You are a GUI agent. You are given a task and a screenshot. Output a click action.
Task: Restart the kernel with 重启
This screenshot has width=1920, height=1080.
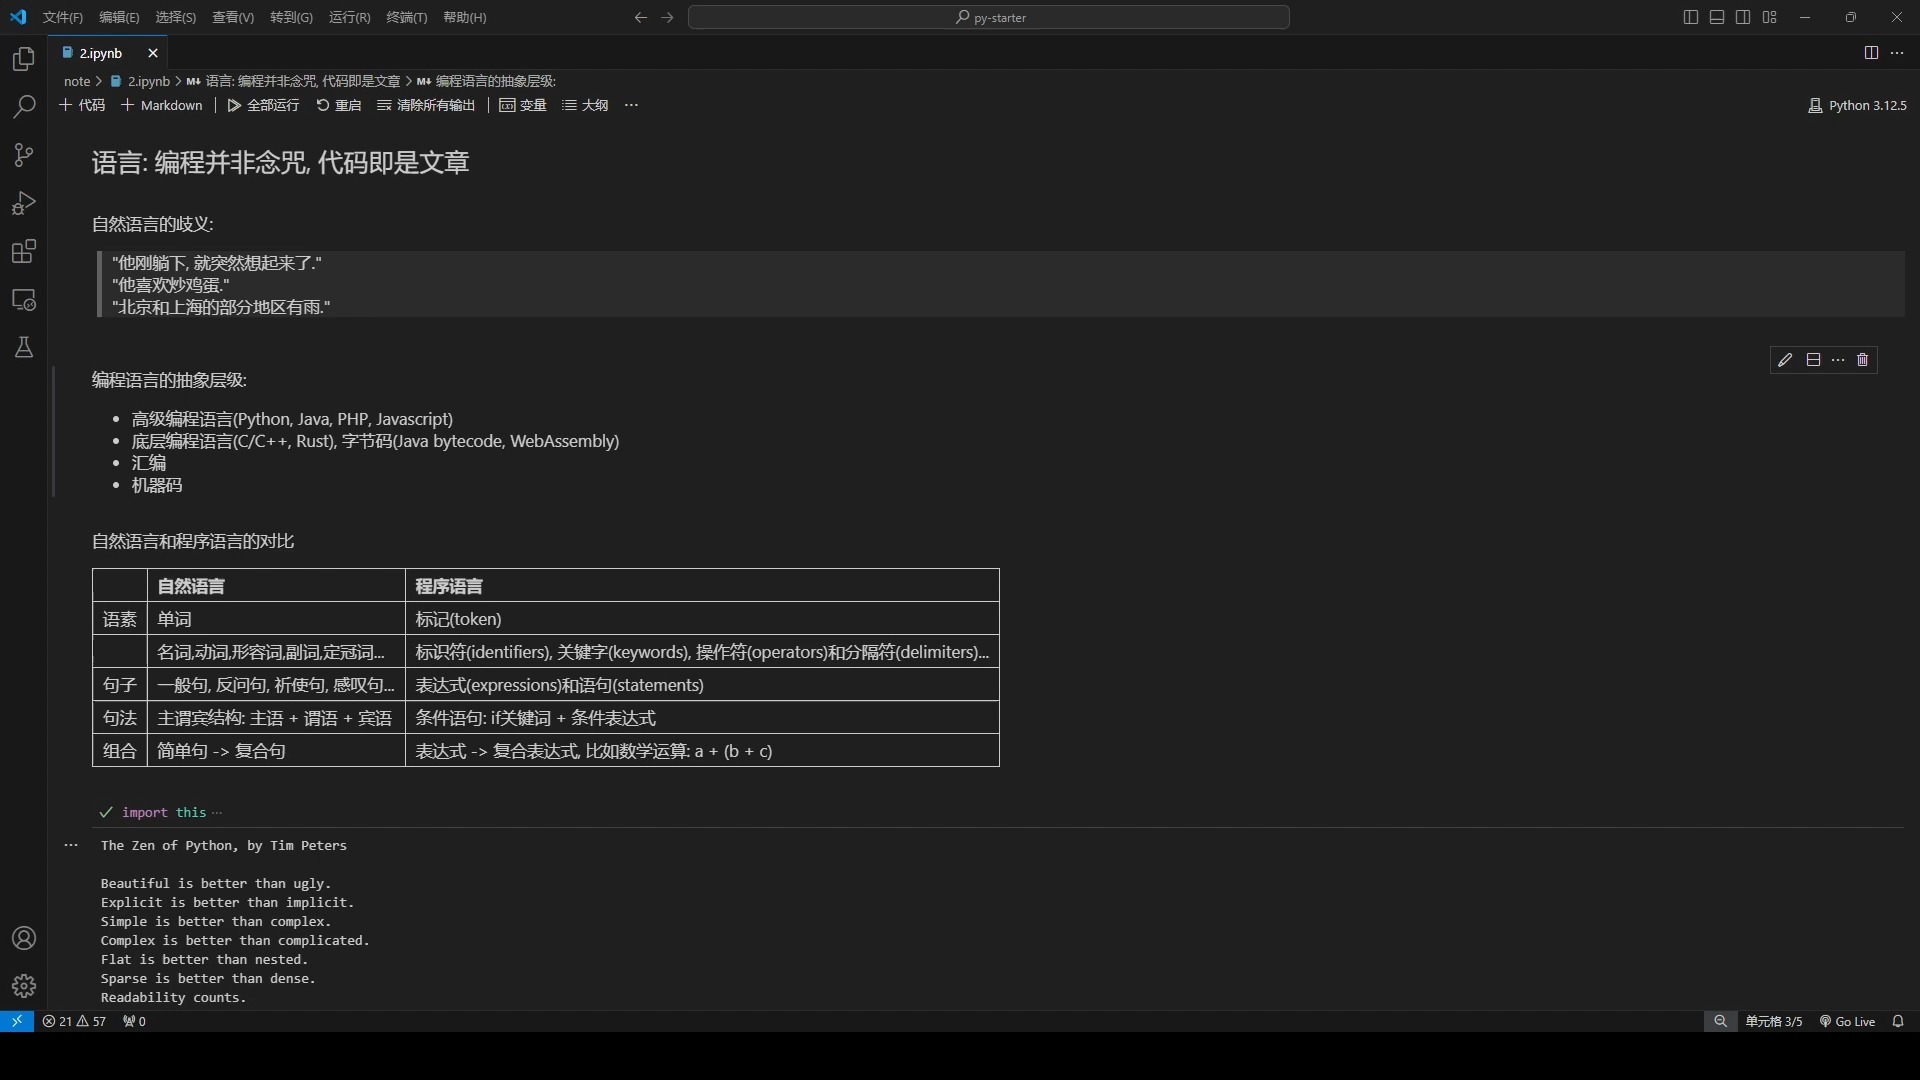[339, 105]
